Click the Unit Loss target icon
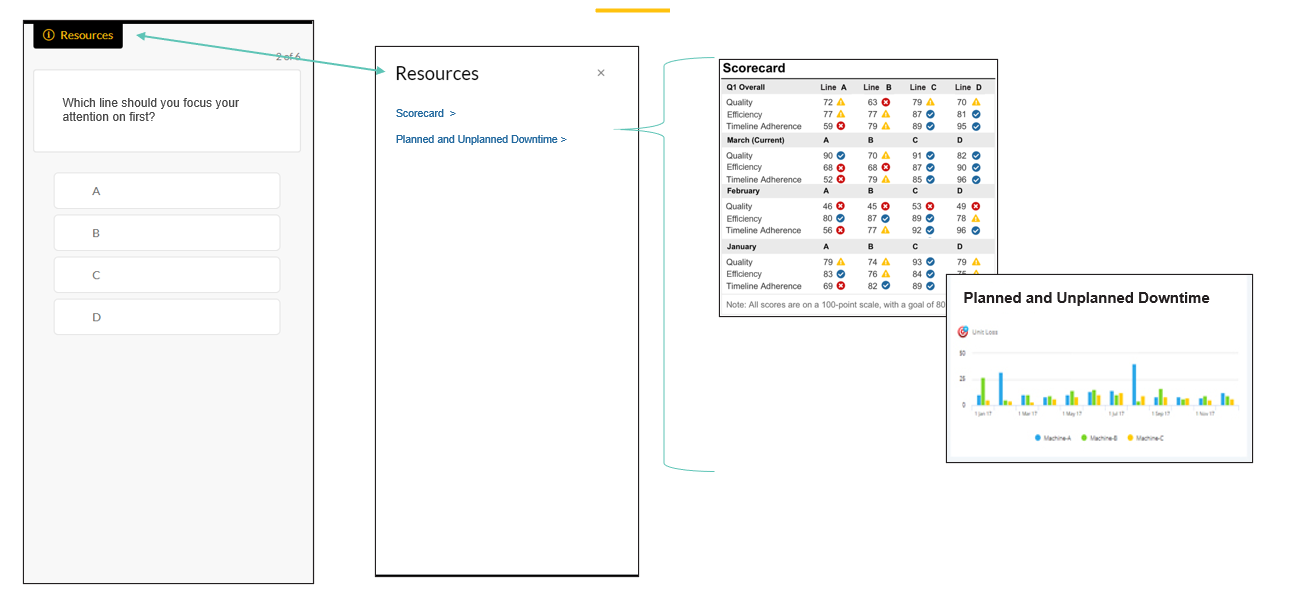The width and height of the screenshot is (1289, 597). [963, 332]
